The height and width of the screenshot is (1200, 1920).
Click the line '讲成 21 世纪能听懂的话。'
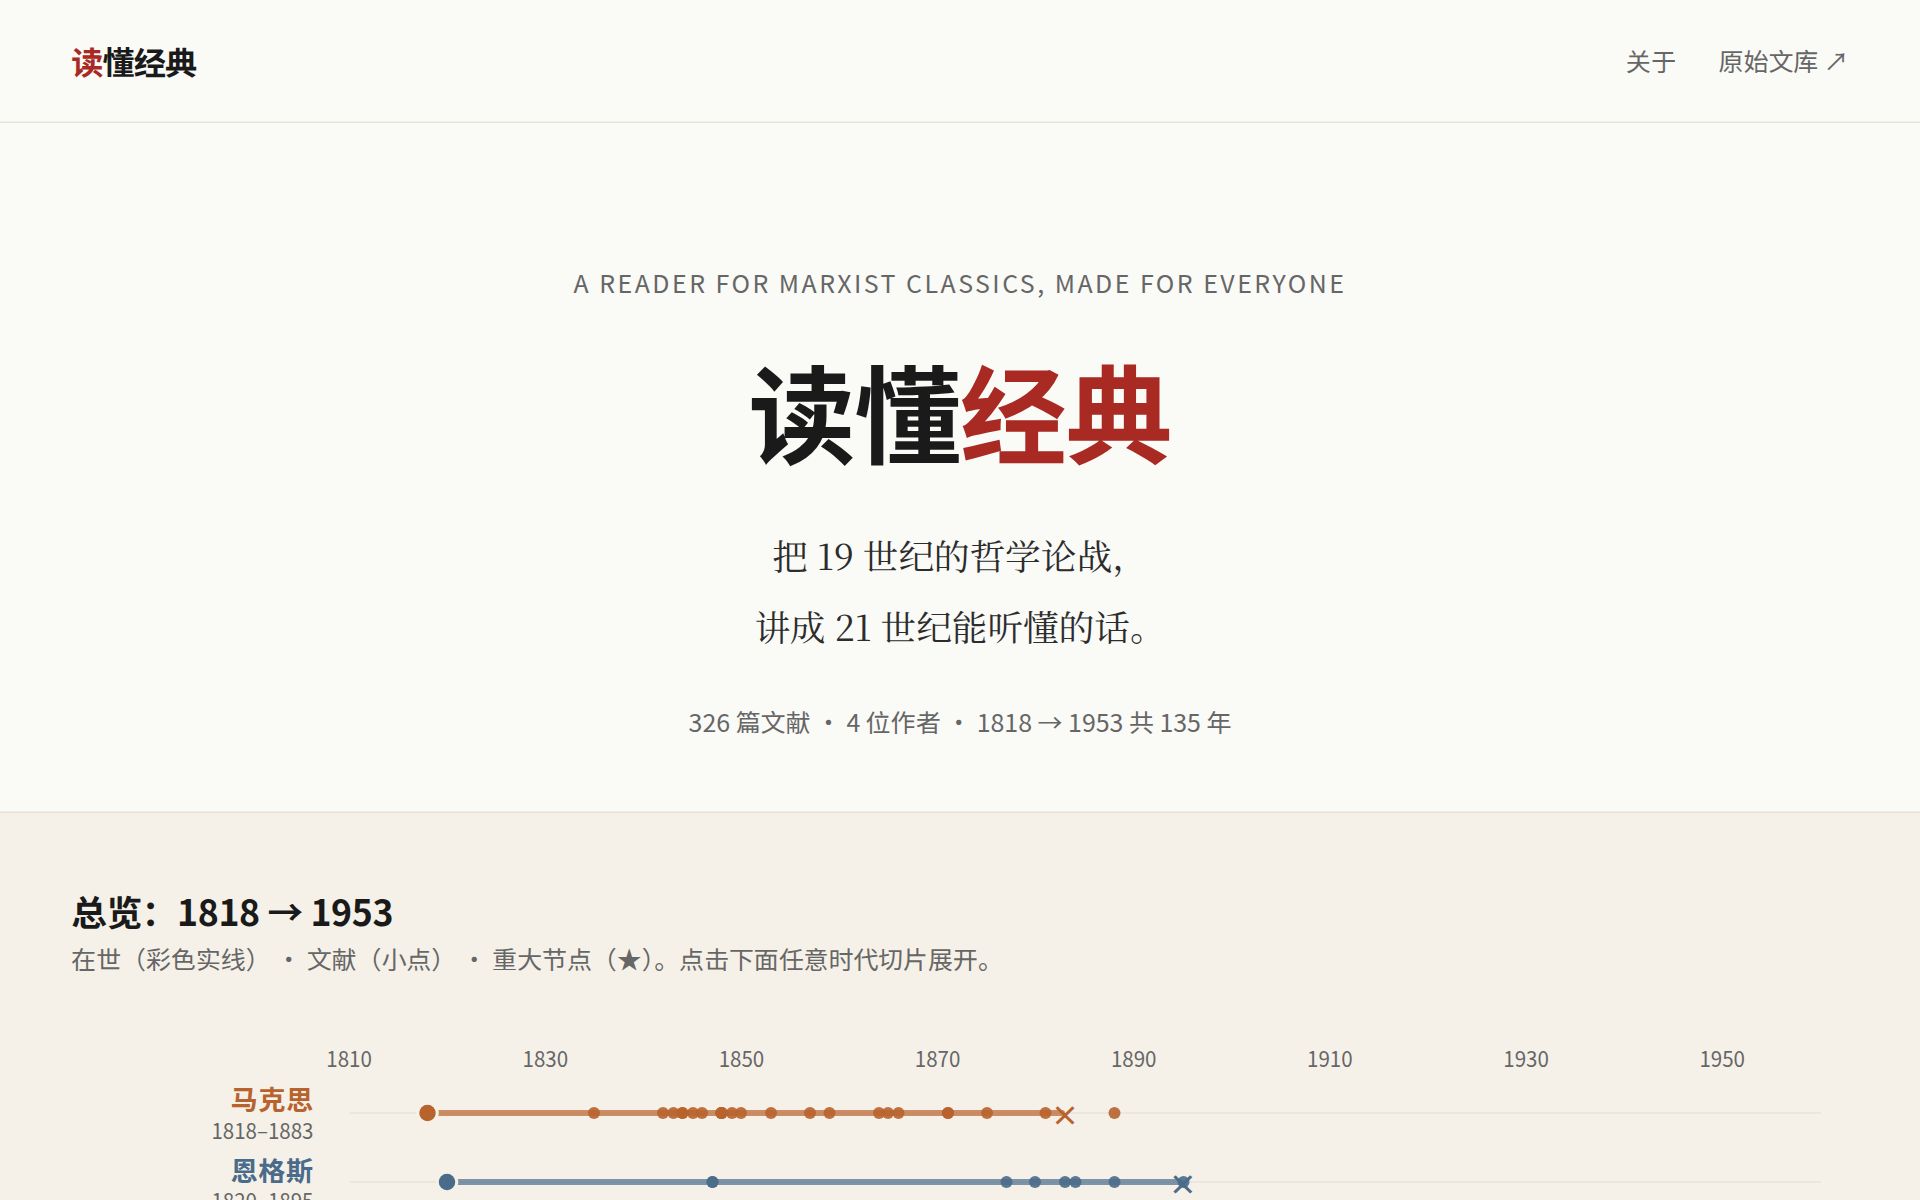(x=952, y=628)
